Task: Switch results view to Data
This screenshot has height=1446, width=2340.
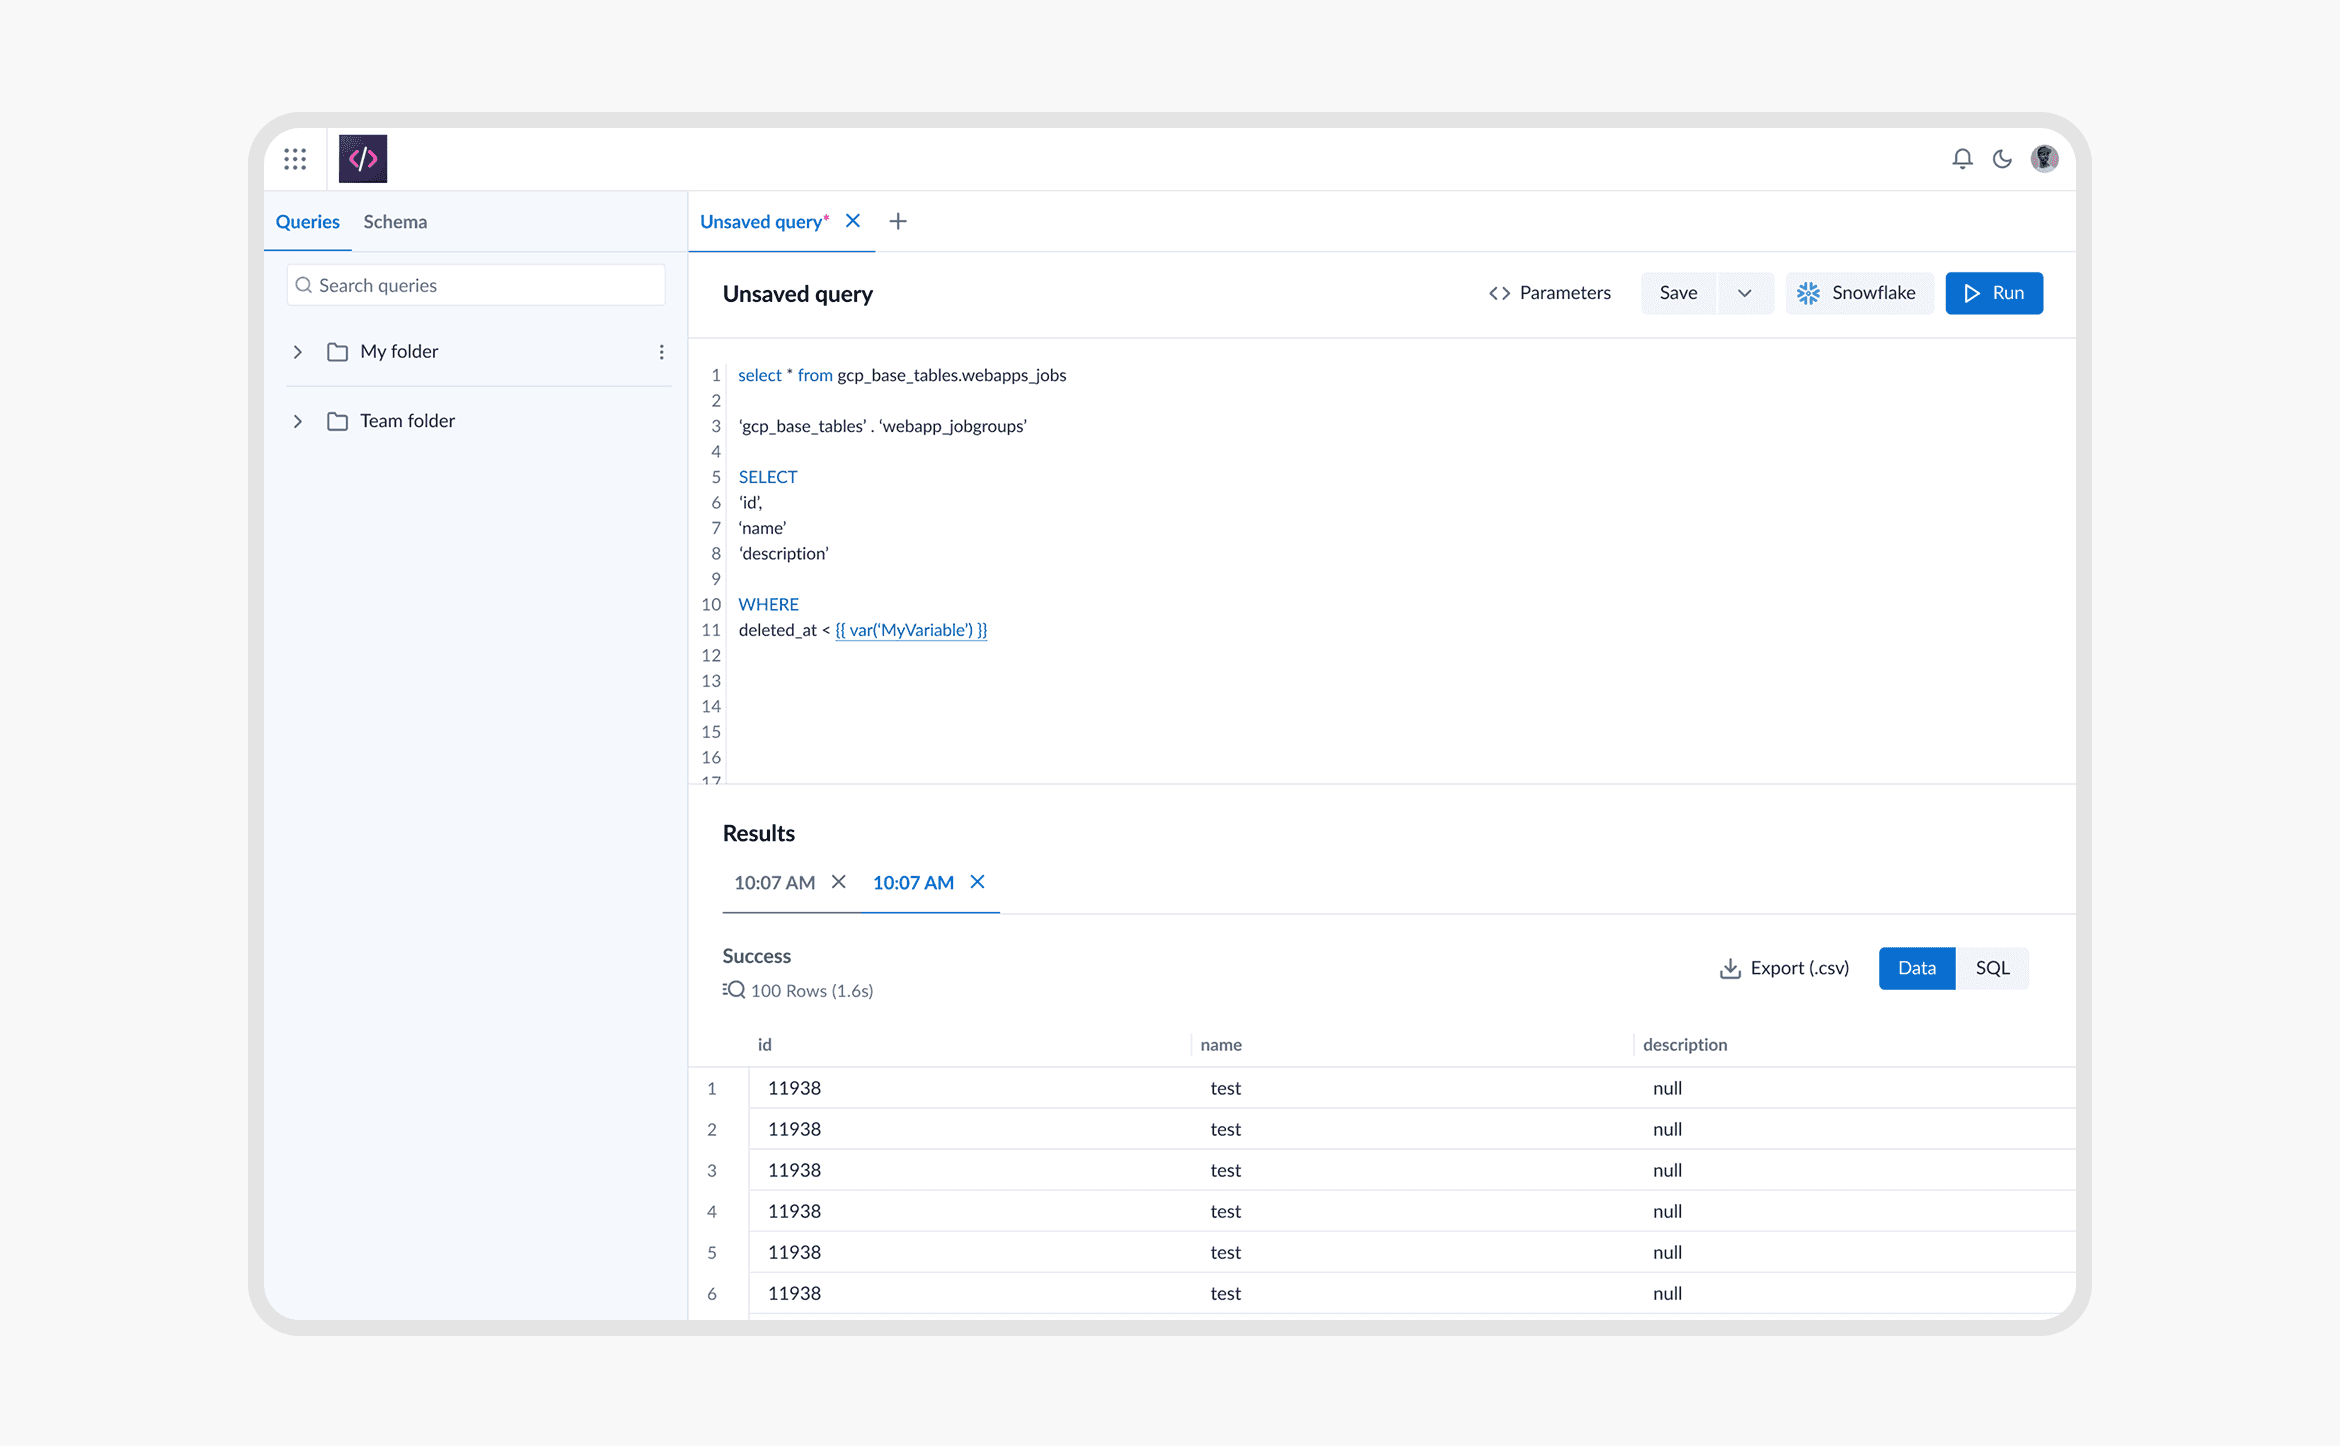Action: pos(1916,968)
